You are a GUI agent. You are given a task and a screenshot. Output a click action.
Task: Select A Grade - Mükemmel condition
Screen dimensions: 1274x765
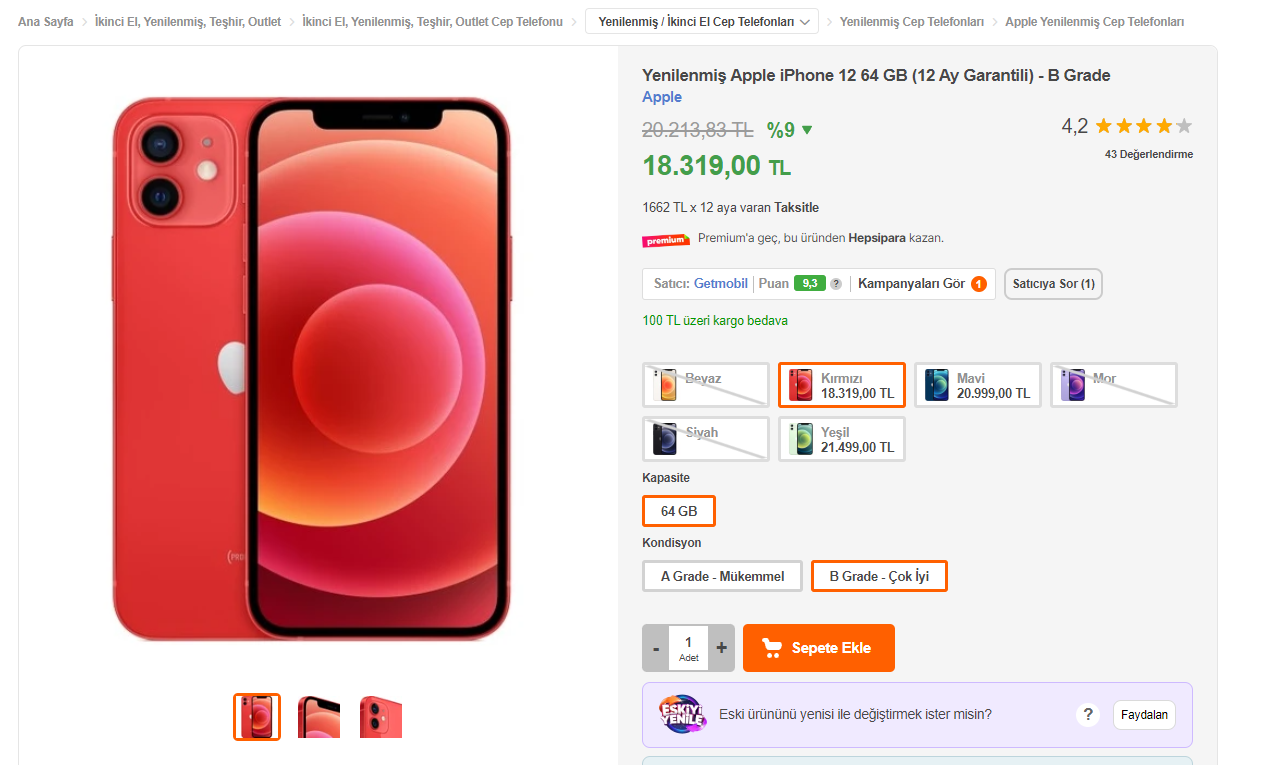pos(722,576)
